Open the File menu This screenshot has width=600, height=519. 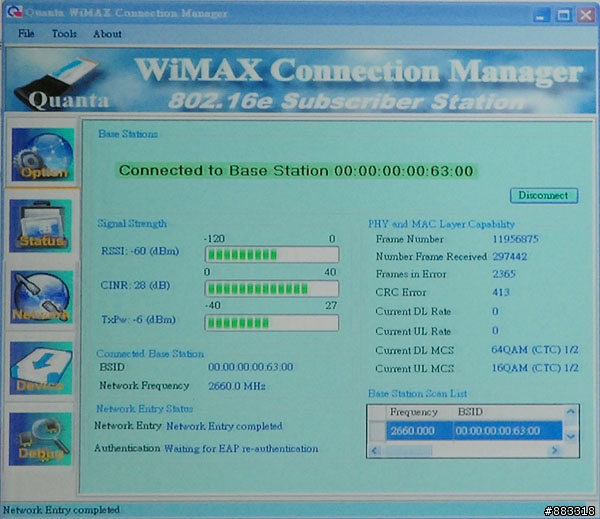[x=26, y=34]
